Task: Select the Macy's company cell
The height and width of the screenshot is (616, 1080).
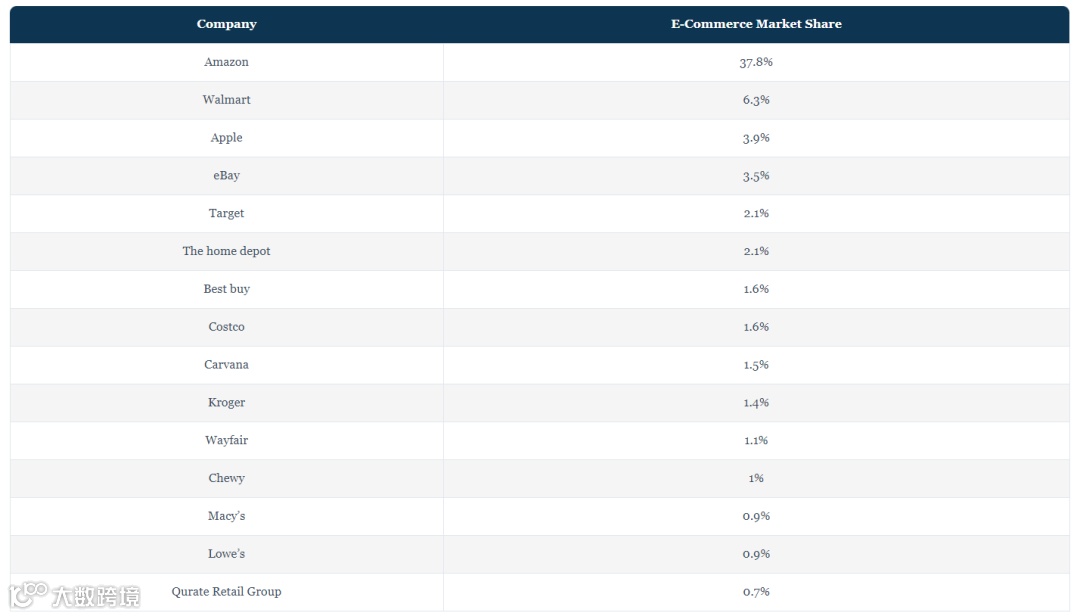Action: [x=226, y=516]
